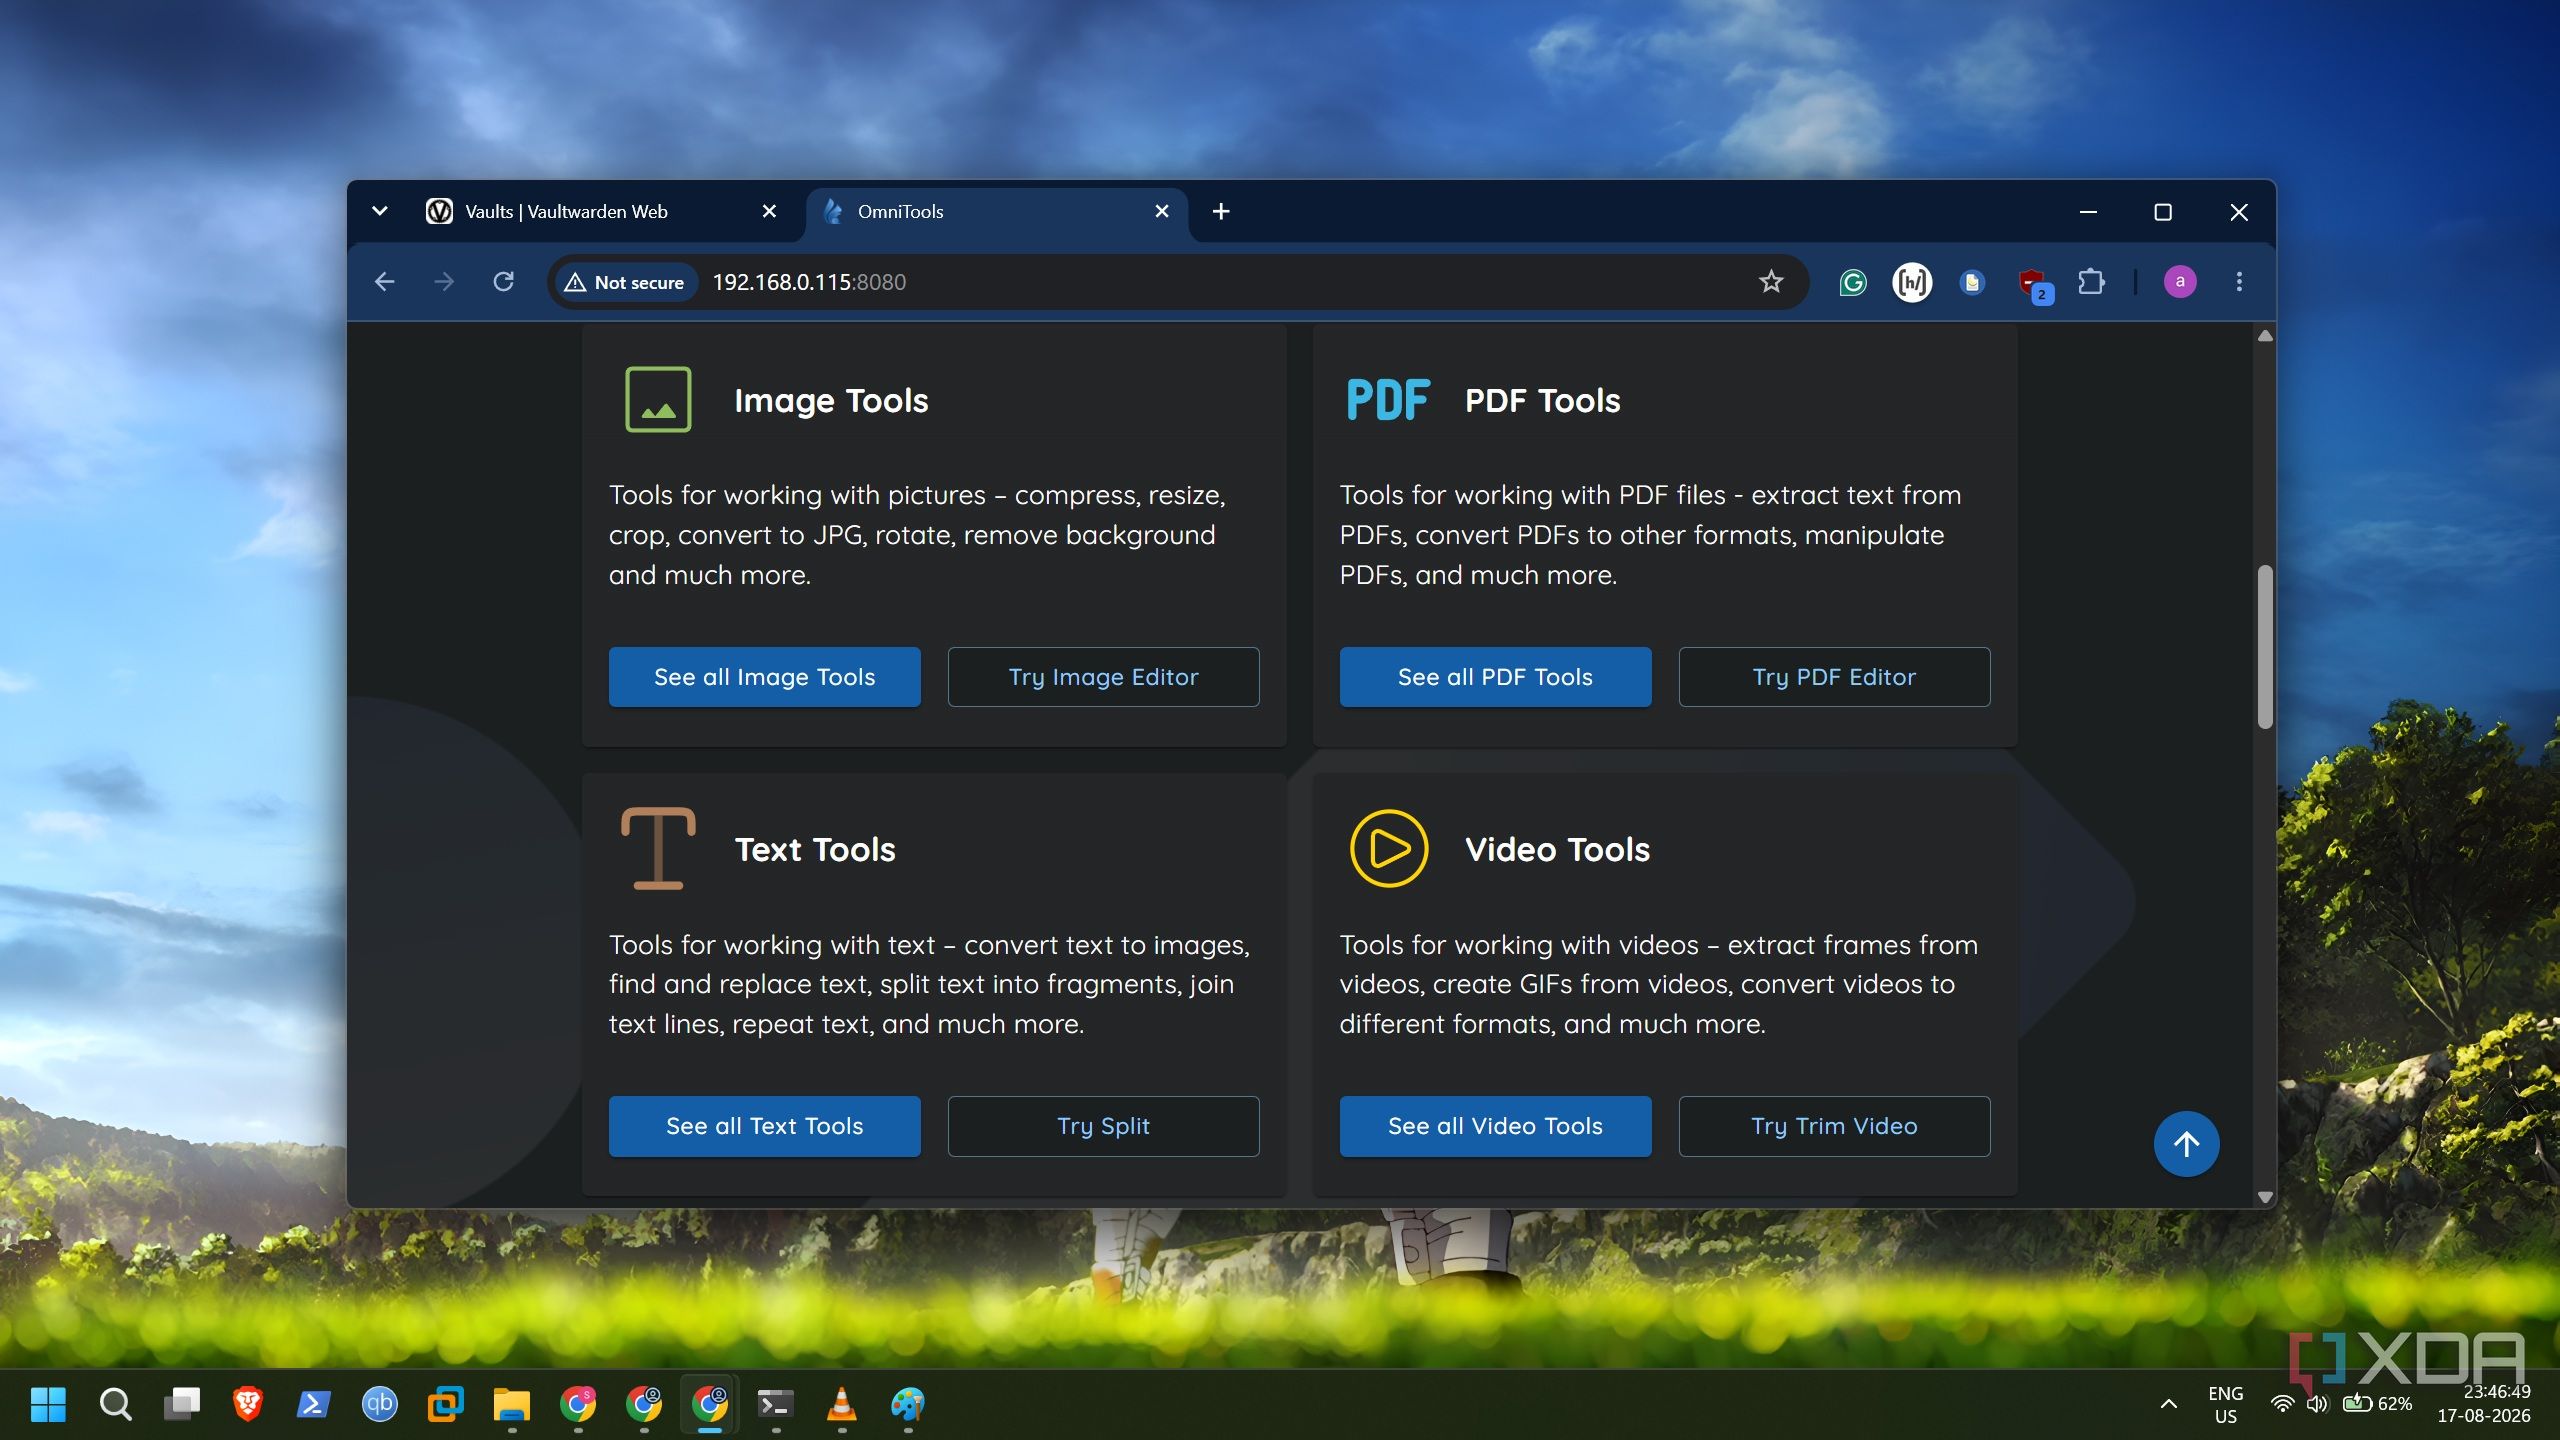The height and width of the screenshot is (1440, 2560).
Task: Open a new browser tab
Action: (x=1221, y=211)
